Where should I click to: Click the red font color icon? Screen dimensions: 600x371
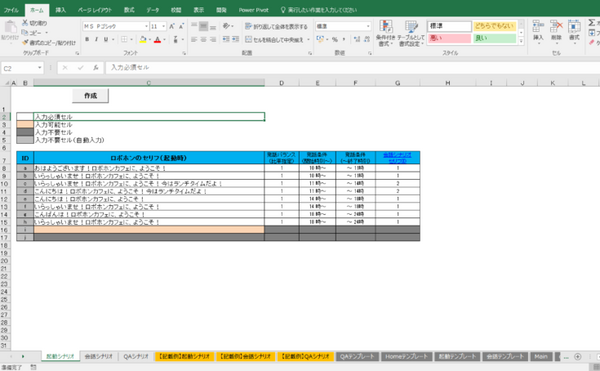click(x=157, y=39)
